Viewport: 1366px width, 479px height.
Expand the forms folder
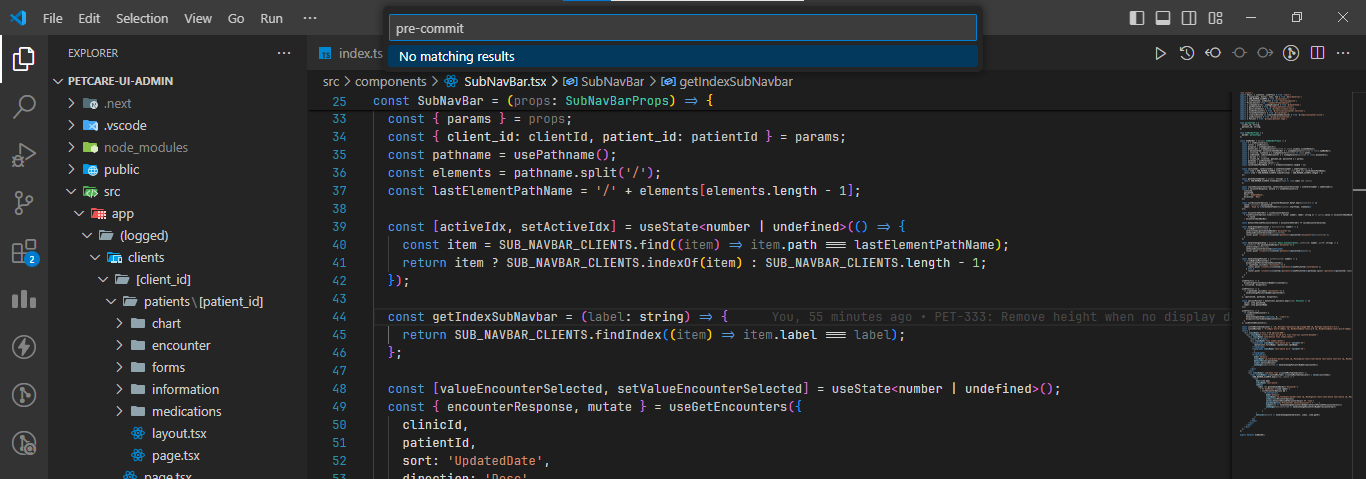119,367
